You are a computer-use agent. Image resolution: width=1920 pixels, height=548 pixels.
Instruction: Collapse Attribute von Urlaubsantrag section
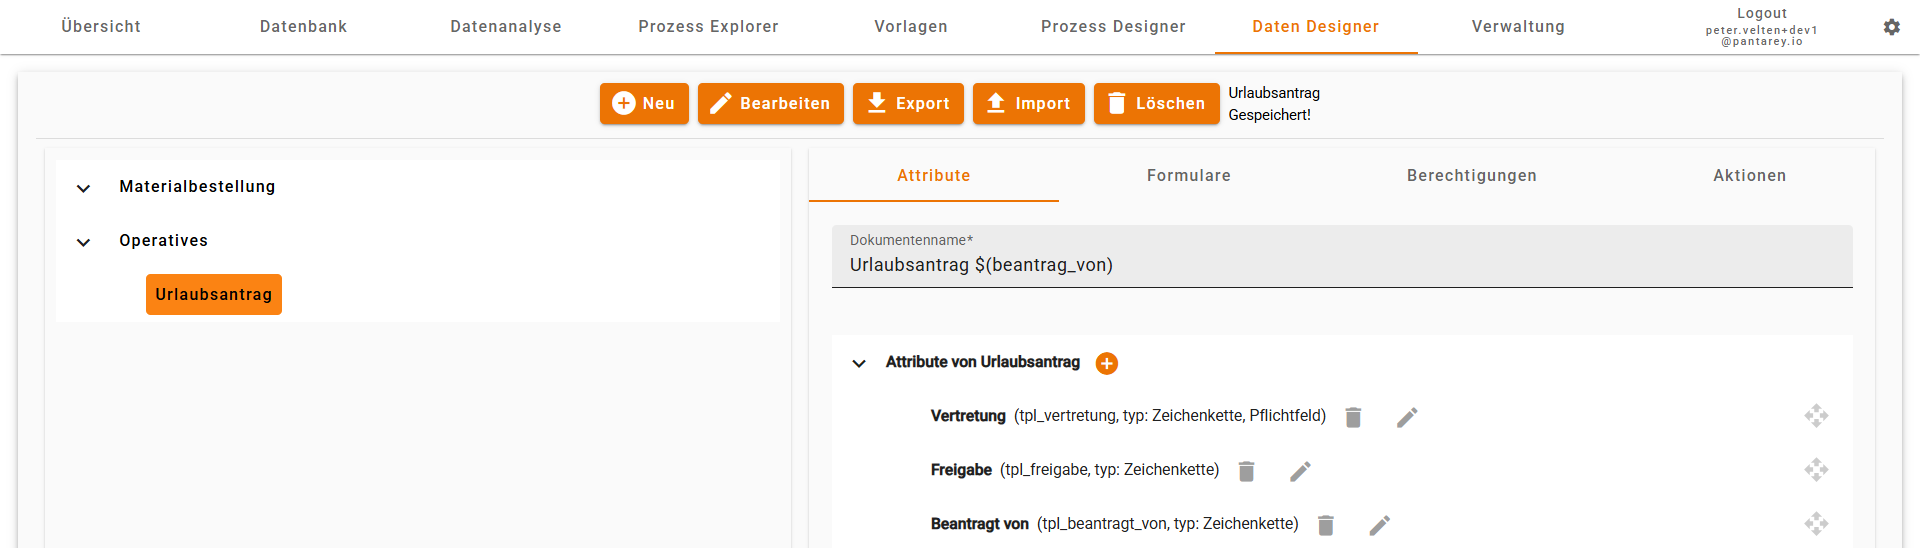tap(859, 363)
